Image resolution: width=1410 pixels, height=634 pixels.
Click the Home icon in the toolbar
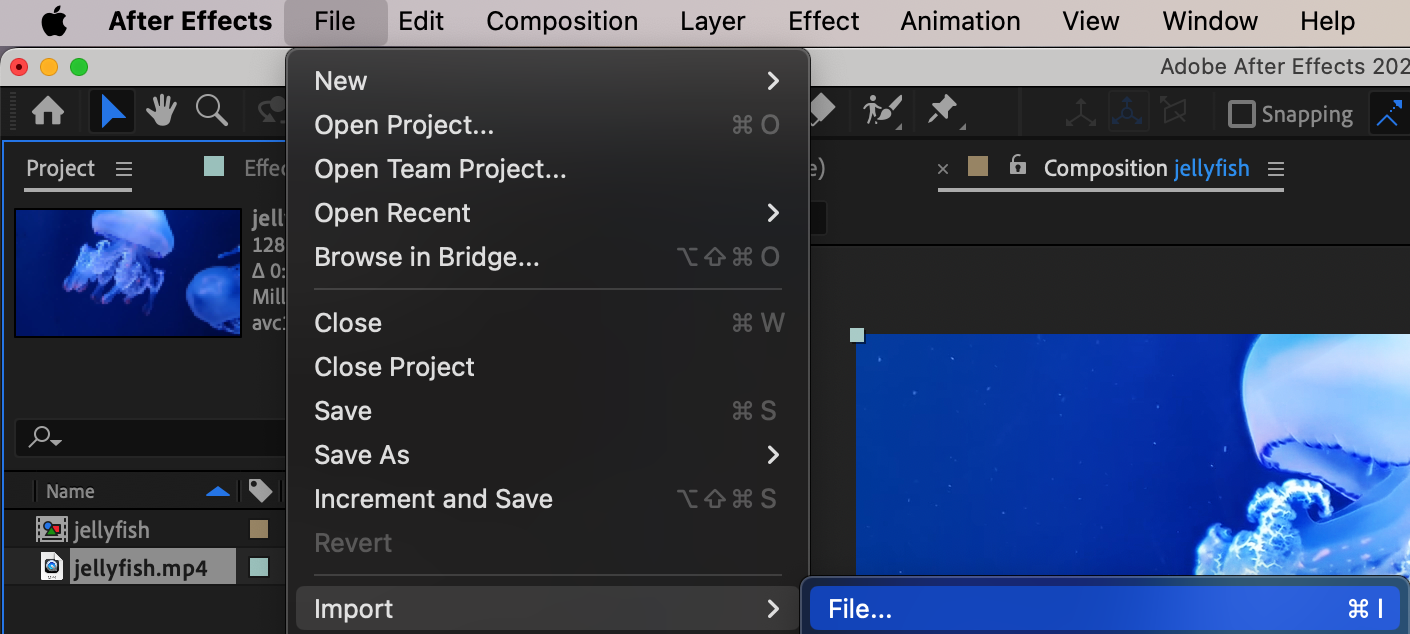(x=47, y=111)
